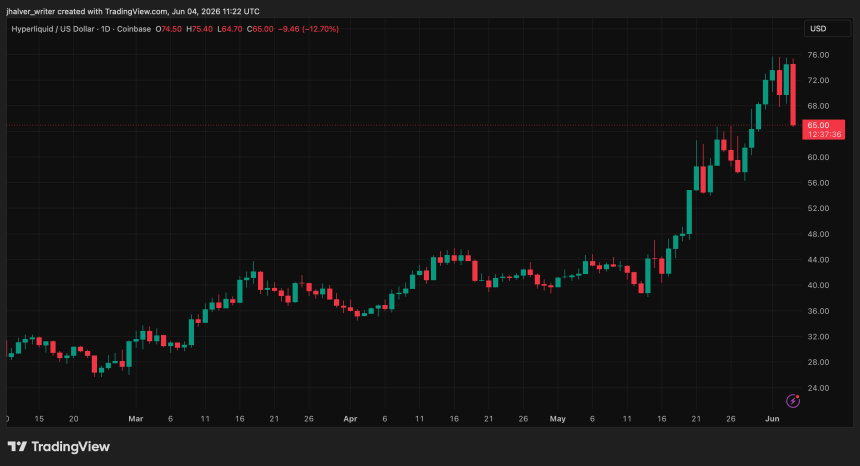Open the USD currency selector
This screenshot has height=466, width=860.
[827, 29]
